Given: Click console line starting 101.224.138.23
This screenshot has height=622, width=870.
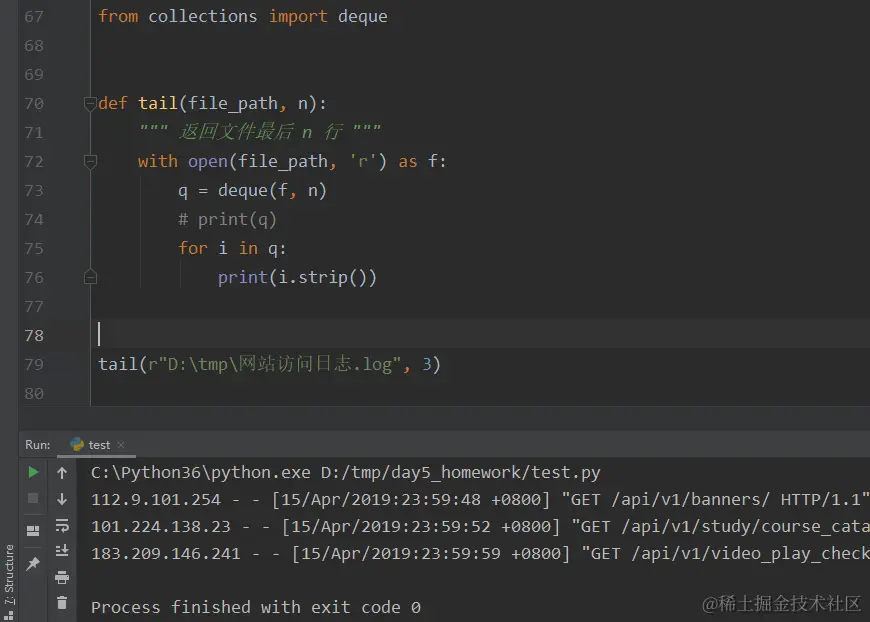Looking at the screenshot, I should [480, 526].
